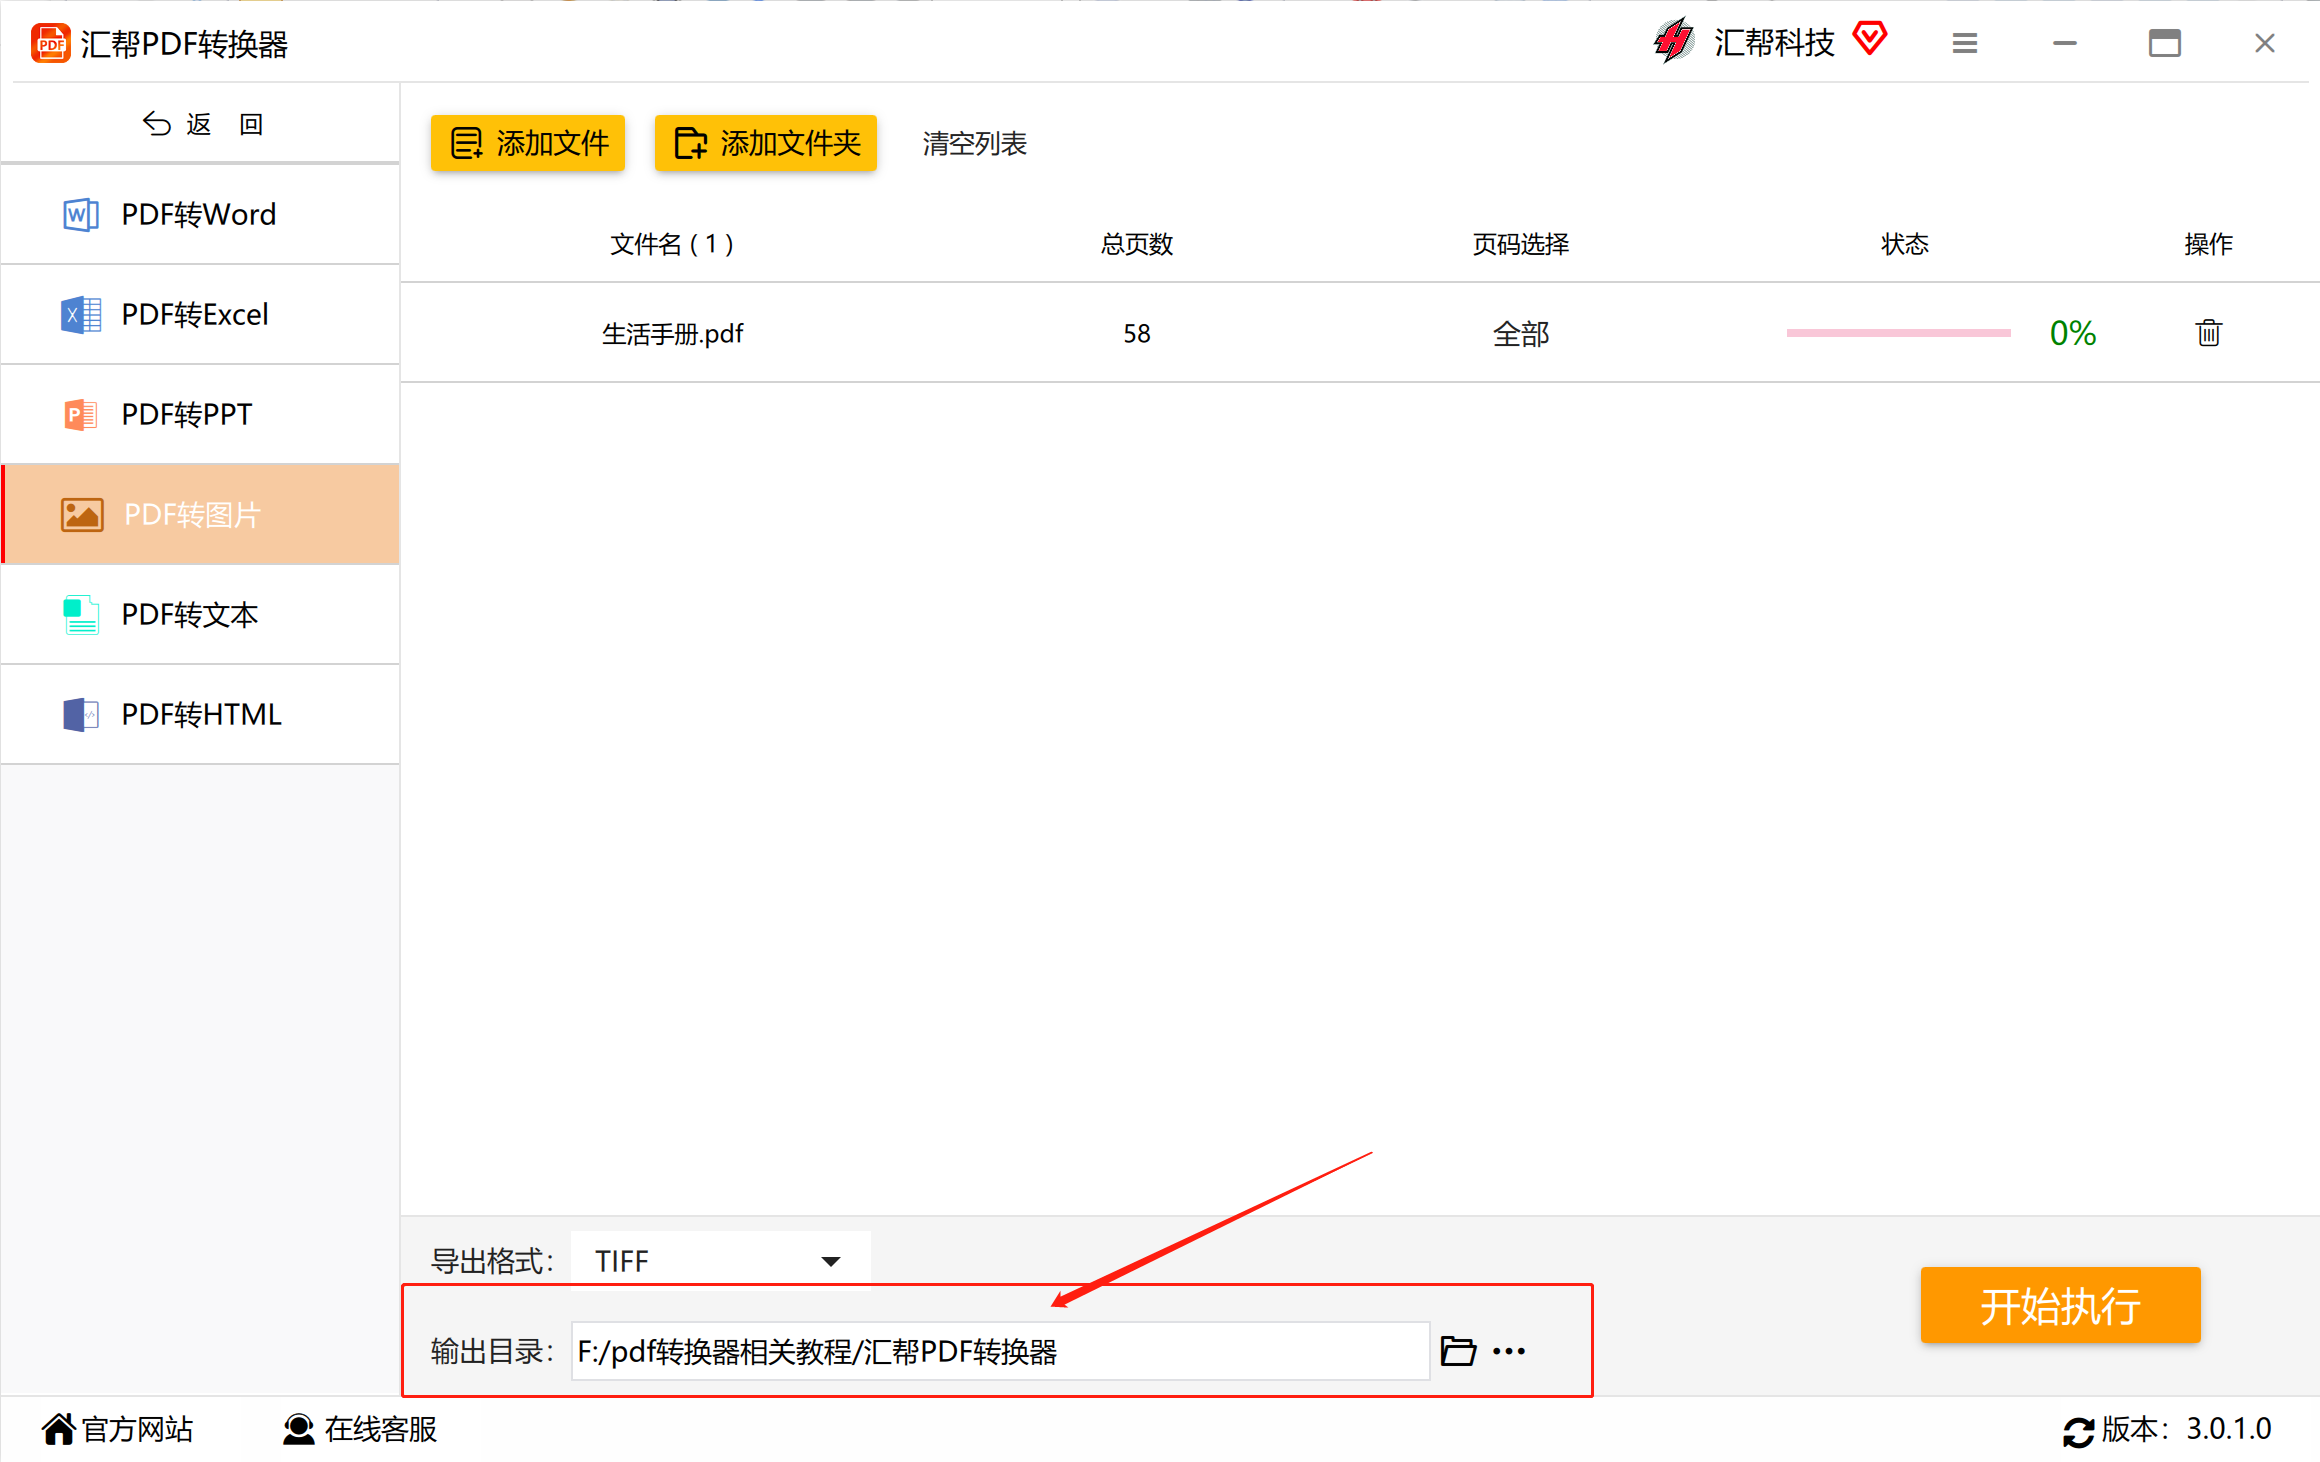The height and width of the screenshot is (1462, 2320).
Task: Click the refresh icon beside 版本
Action: coord(2078,1432)
